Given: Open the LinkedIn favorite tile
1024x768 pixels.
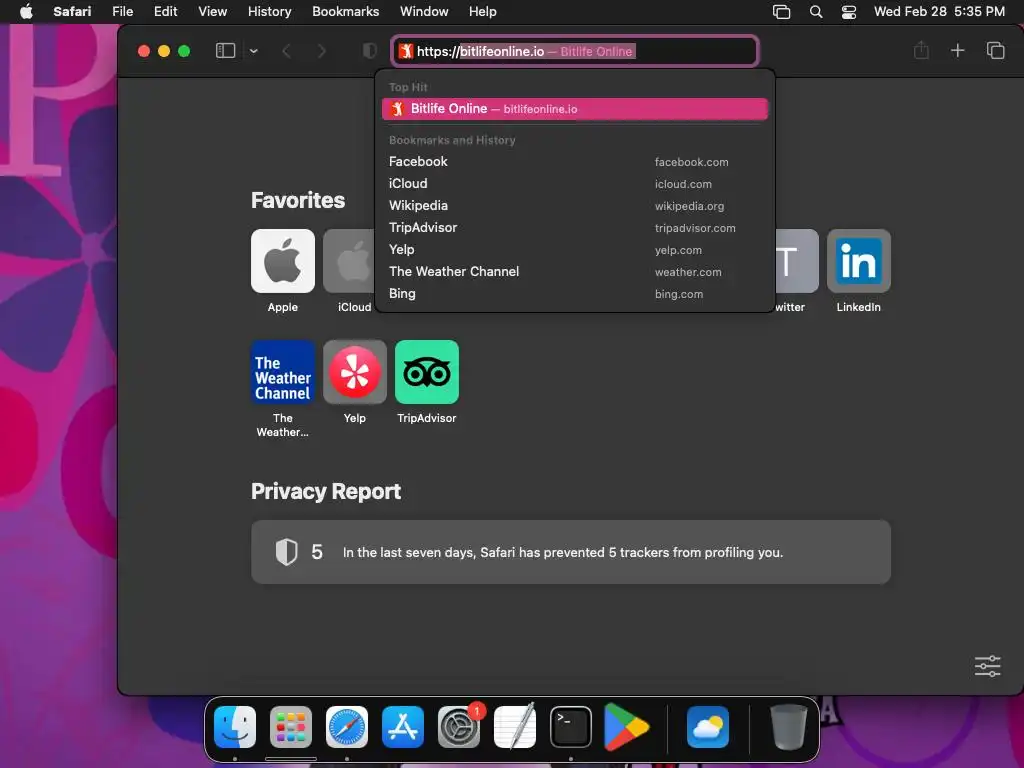Looking at the screenshot, I should [x=859, y=261].
